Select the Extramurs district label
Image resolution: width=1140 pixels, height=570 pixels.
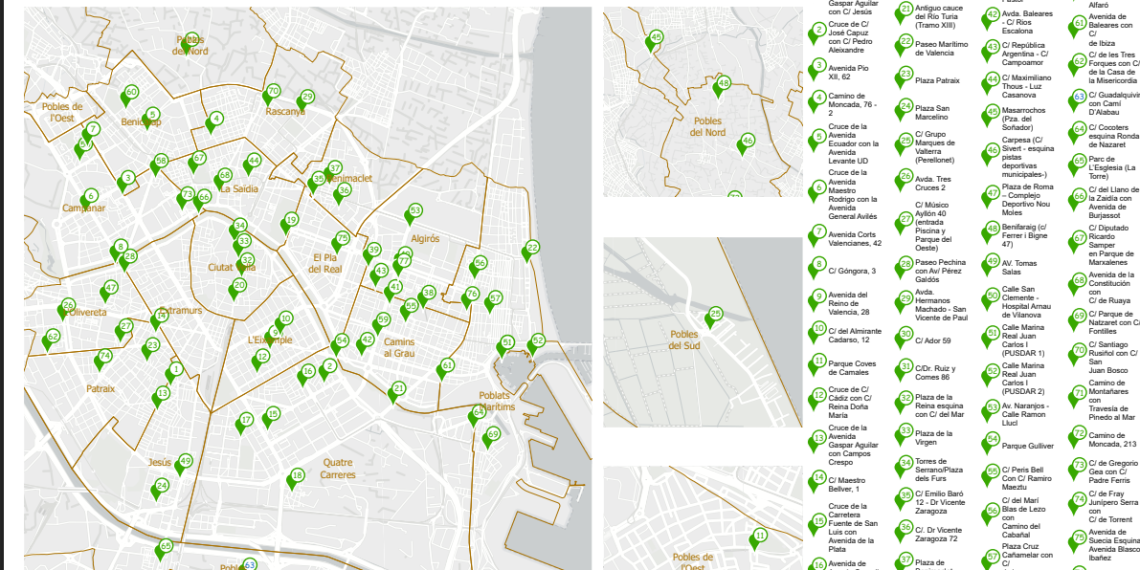pyautogui.click(x=180, y=311)
